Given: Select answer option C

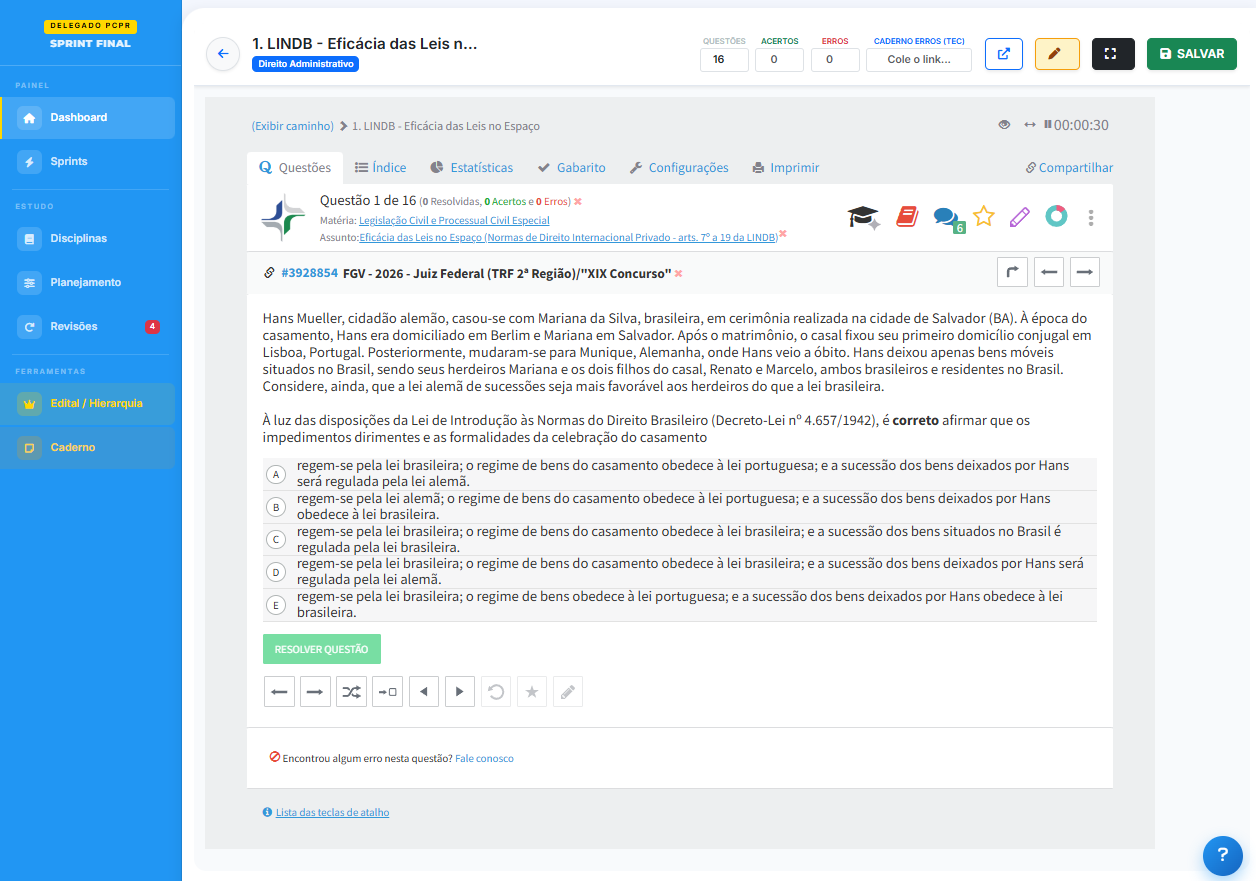Looking at the screenshot, I should pyautogui.click(x=276, y=540).
